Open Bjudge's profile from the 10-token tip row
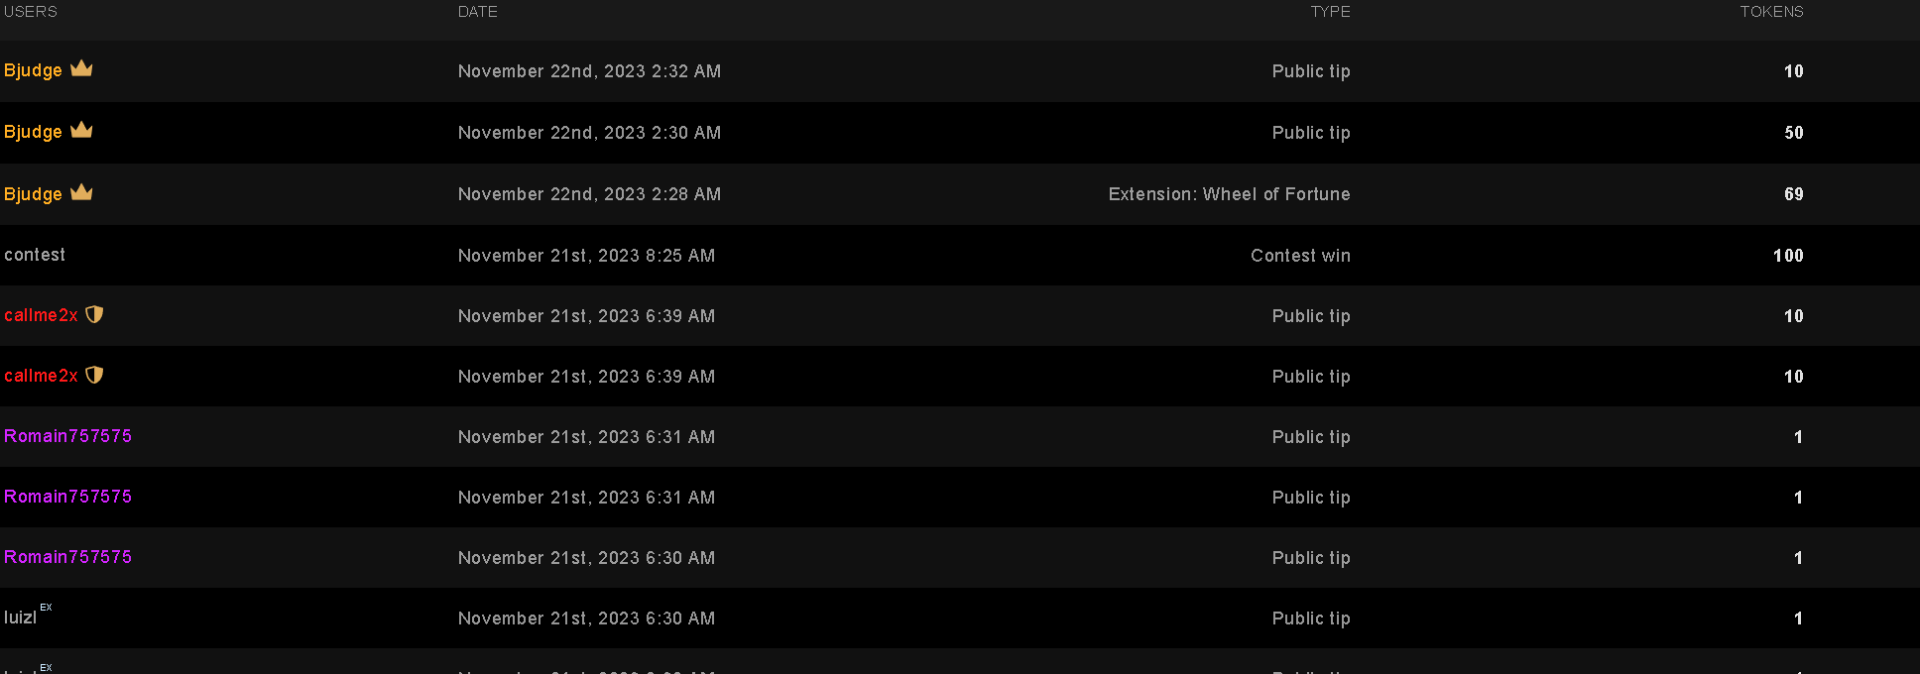This screenshot has width=1920, height=674. coord(33,71)
